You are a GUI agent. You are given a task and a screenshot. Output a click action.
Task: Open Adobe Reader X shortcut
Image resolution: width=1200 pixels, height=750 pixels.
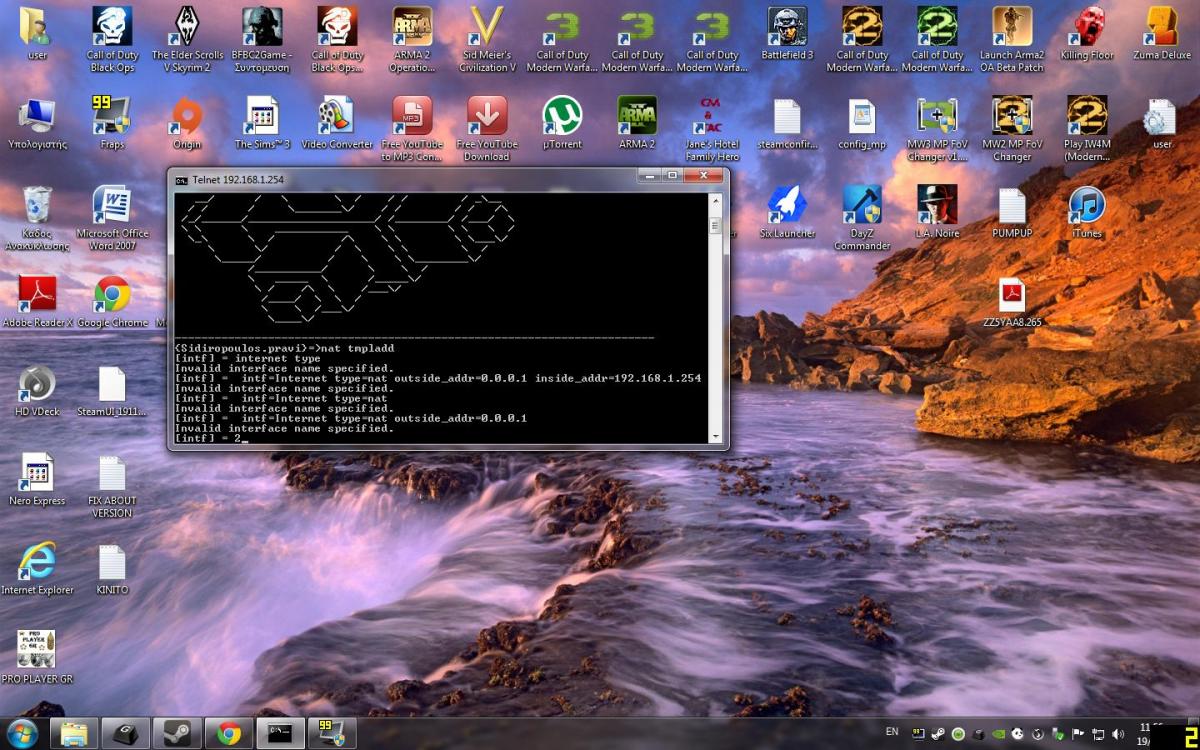pos(37,300)
